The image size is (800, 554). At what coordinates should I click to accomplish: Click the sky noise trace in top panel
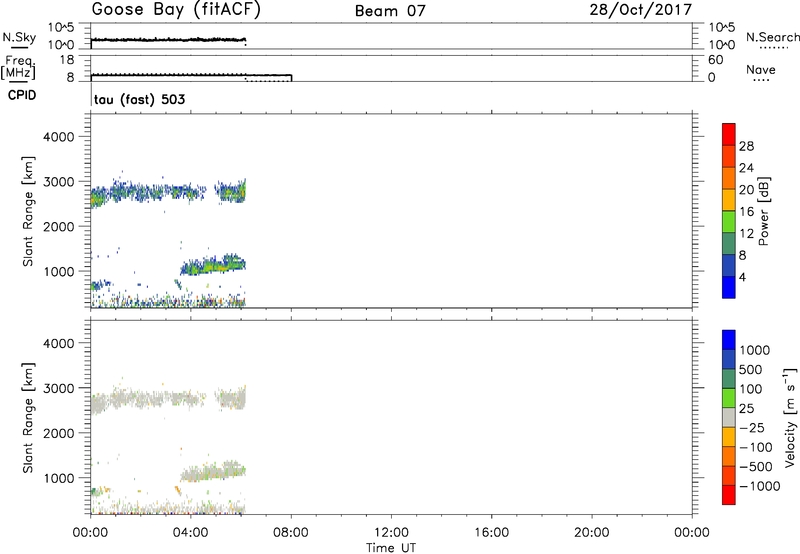[x=168, y=40]
